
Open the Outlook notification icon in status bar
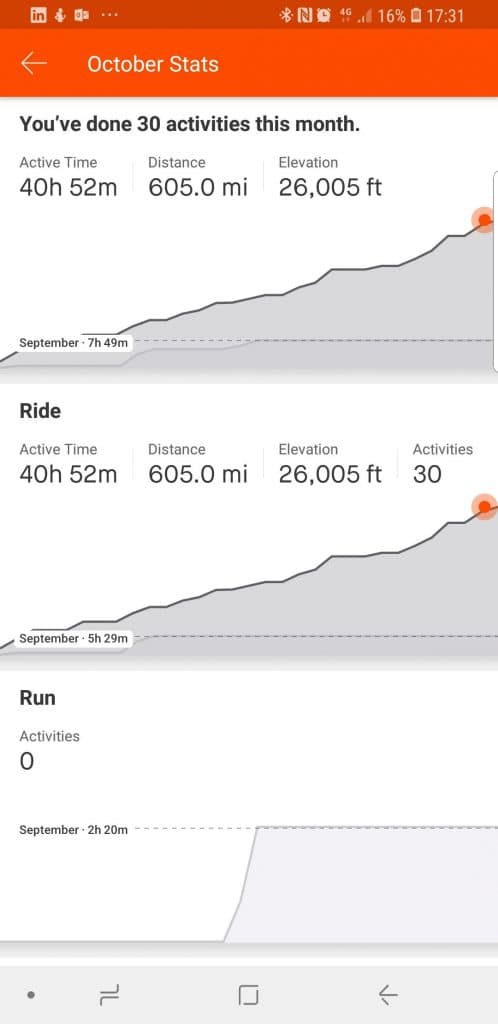coord(82,16)
